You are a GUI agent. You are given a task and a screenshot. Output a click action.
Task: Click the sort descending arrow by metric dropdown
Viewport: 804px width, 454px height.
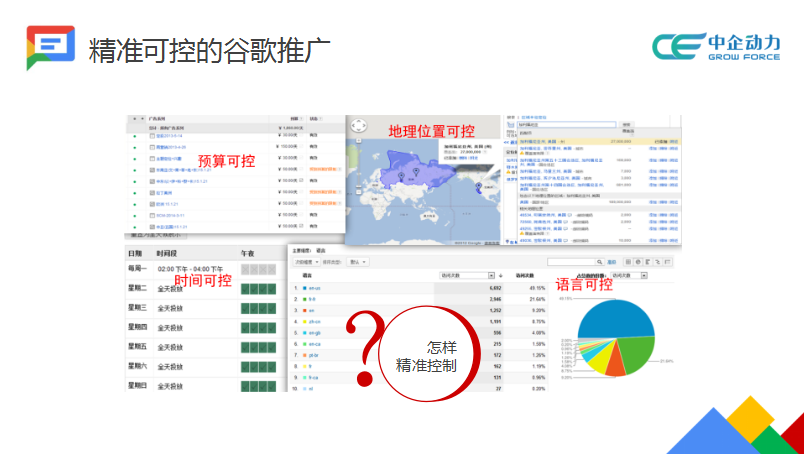pos(500,275)
